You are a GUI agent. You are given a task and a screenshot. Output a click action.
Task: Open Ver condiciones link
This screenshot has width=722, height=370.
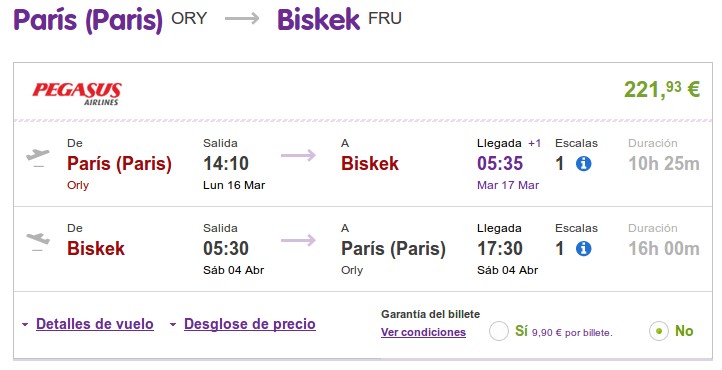[x=423, y=332]
